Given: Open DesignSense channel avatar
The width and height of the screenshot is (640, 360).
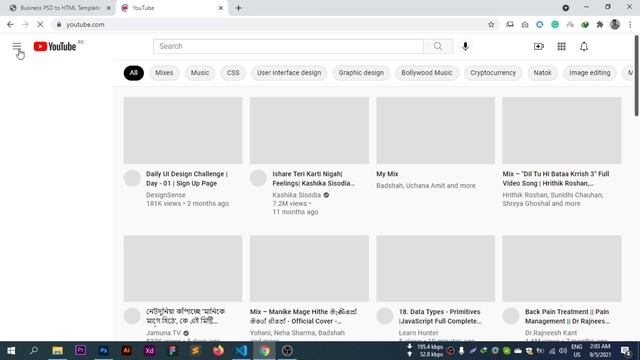Looking at the screenshot, I should (132, 178).
